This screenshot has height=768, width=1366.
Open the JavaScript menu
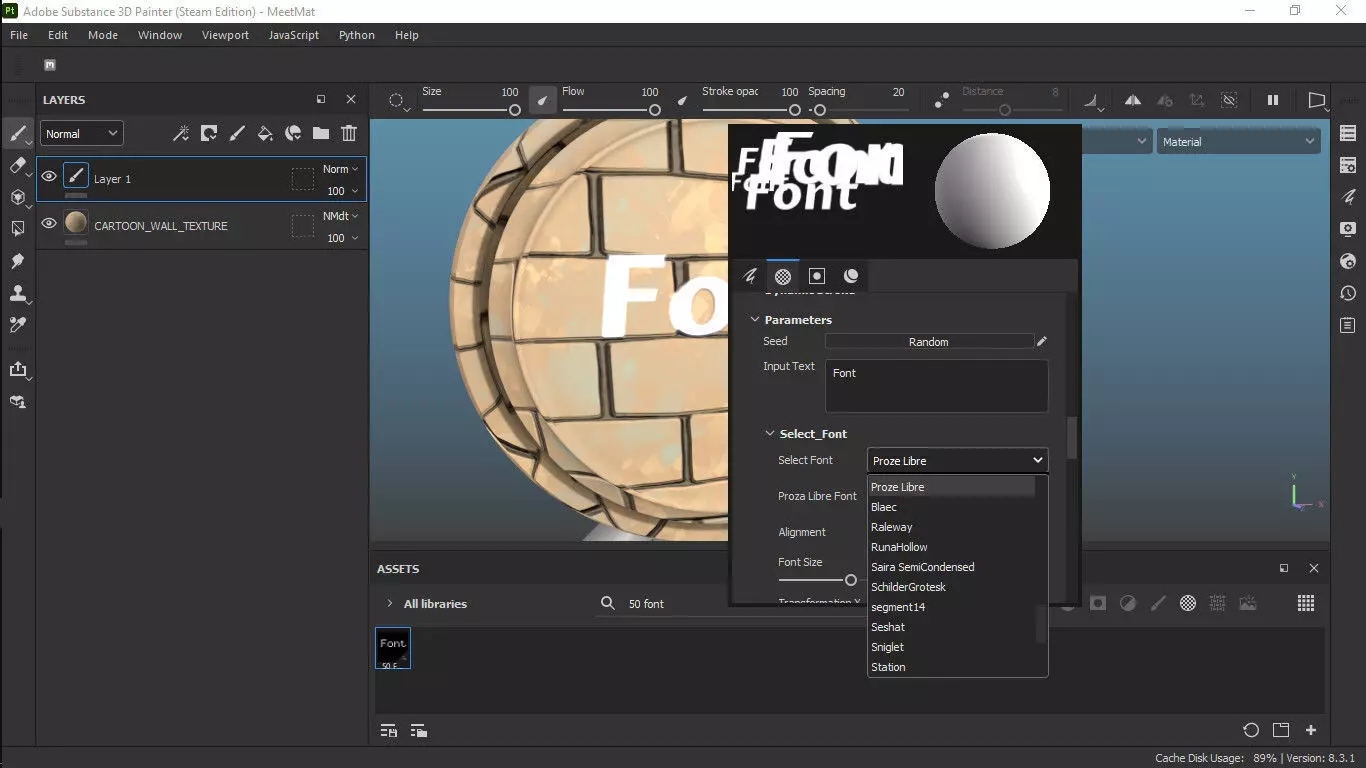(294, 35)
